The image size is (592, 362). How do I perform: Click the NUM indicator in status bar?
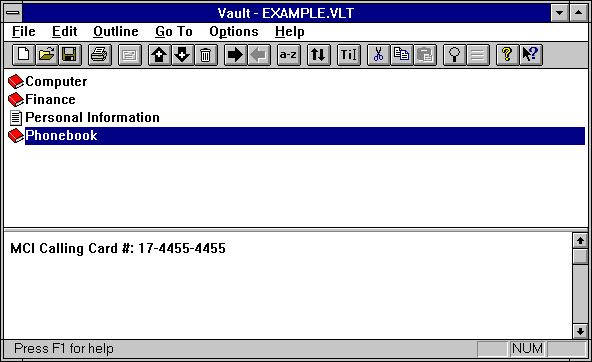point(527,348)
